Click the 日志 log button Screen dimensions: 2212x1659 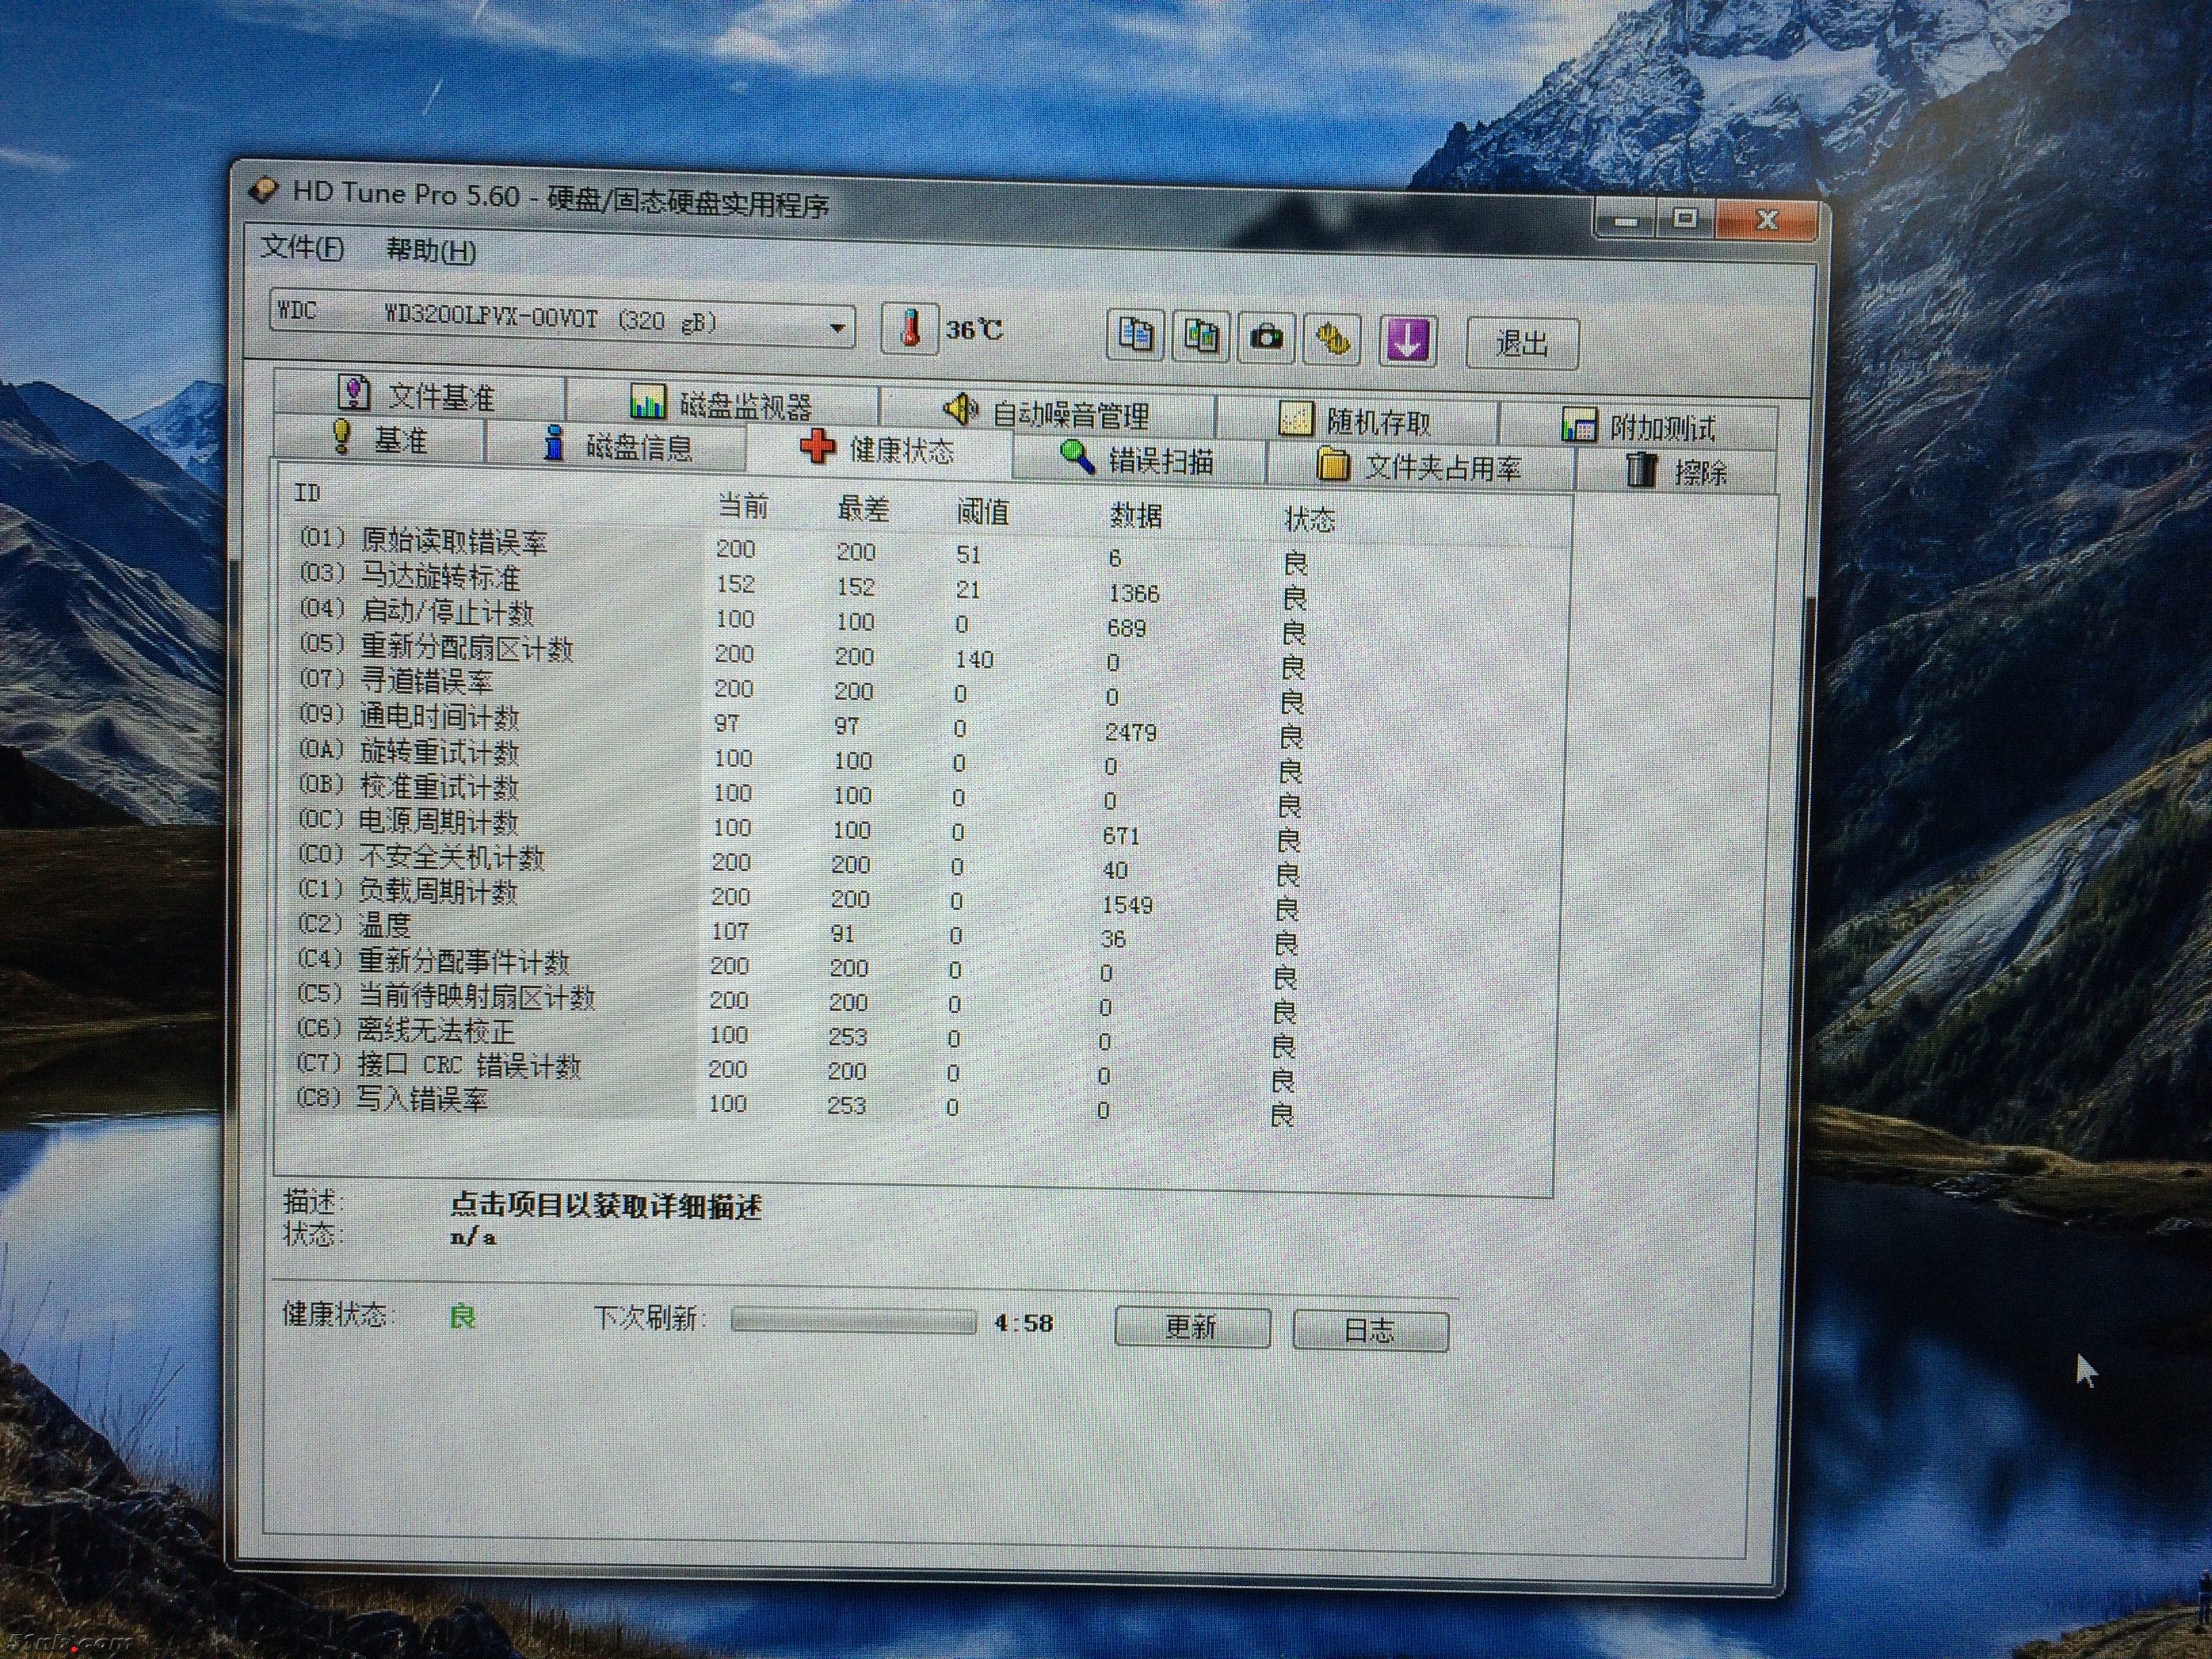(x=1369, y=1330)
